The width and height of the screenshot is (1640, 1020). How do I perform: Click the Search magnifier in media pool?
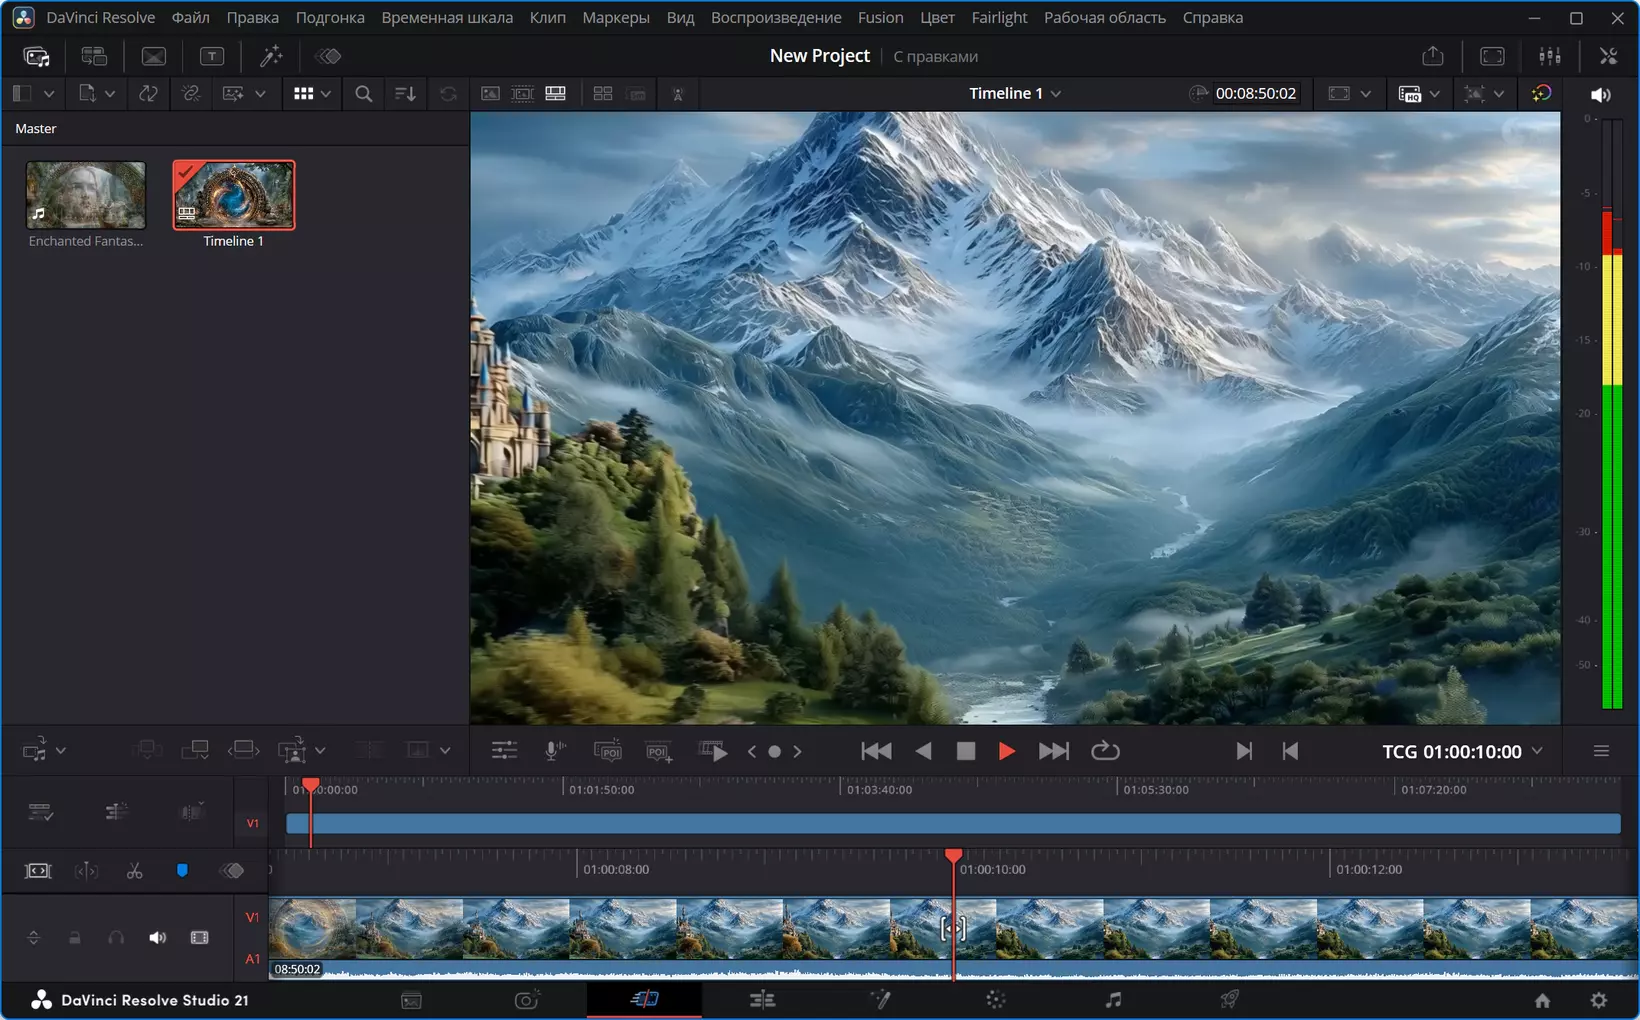point(364,93)
